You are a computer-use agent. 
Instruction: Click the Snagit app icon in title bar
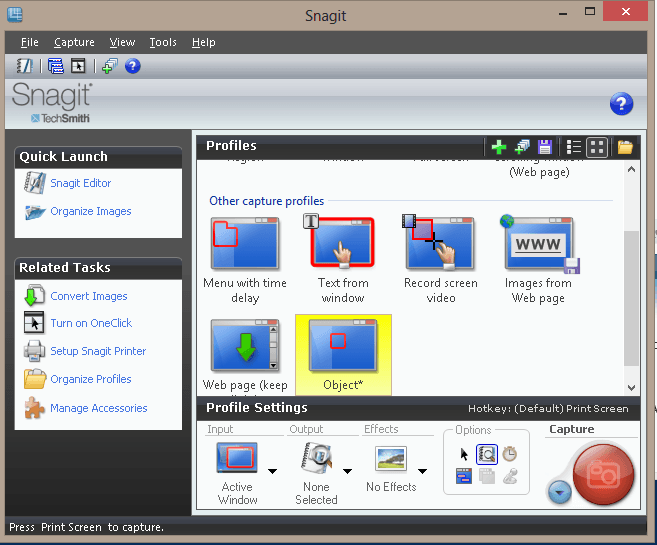(x=15, y=15)
